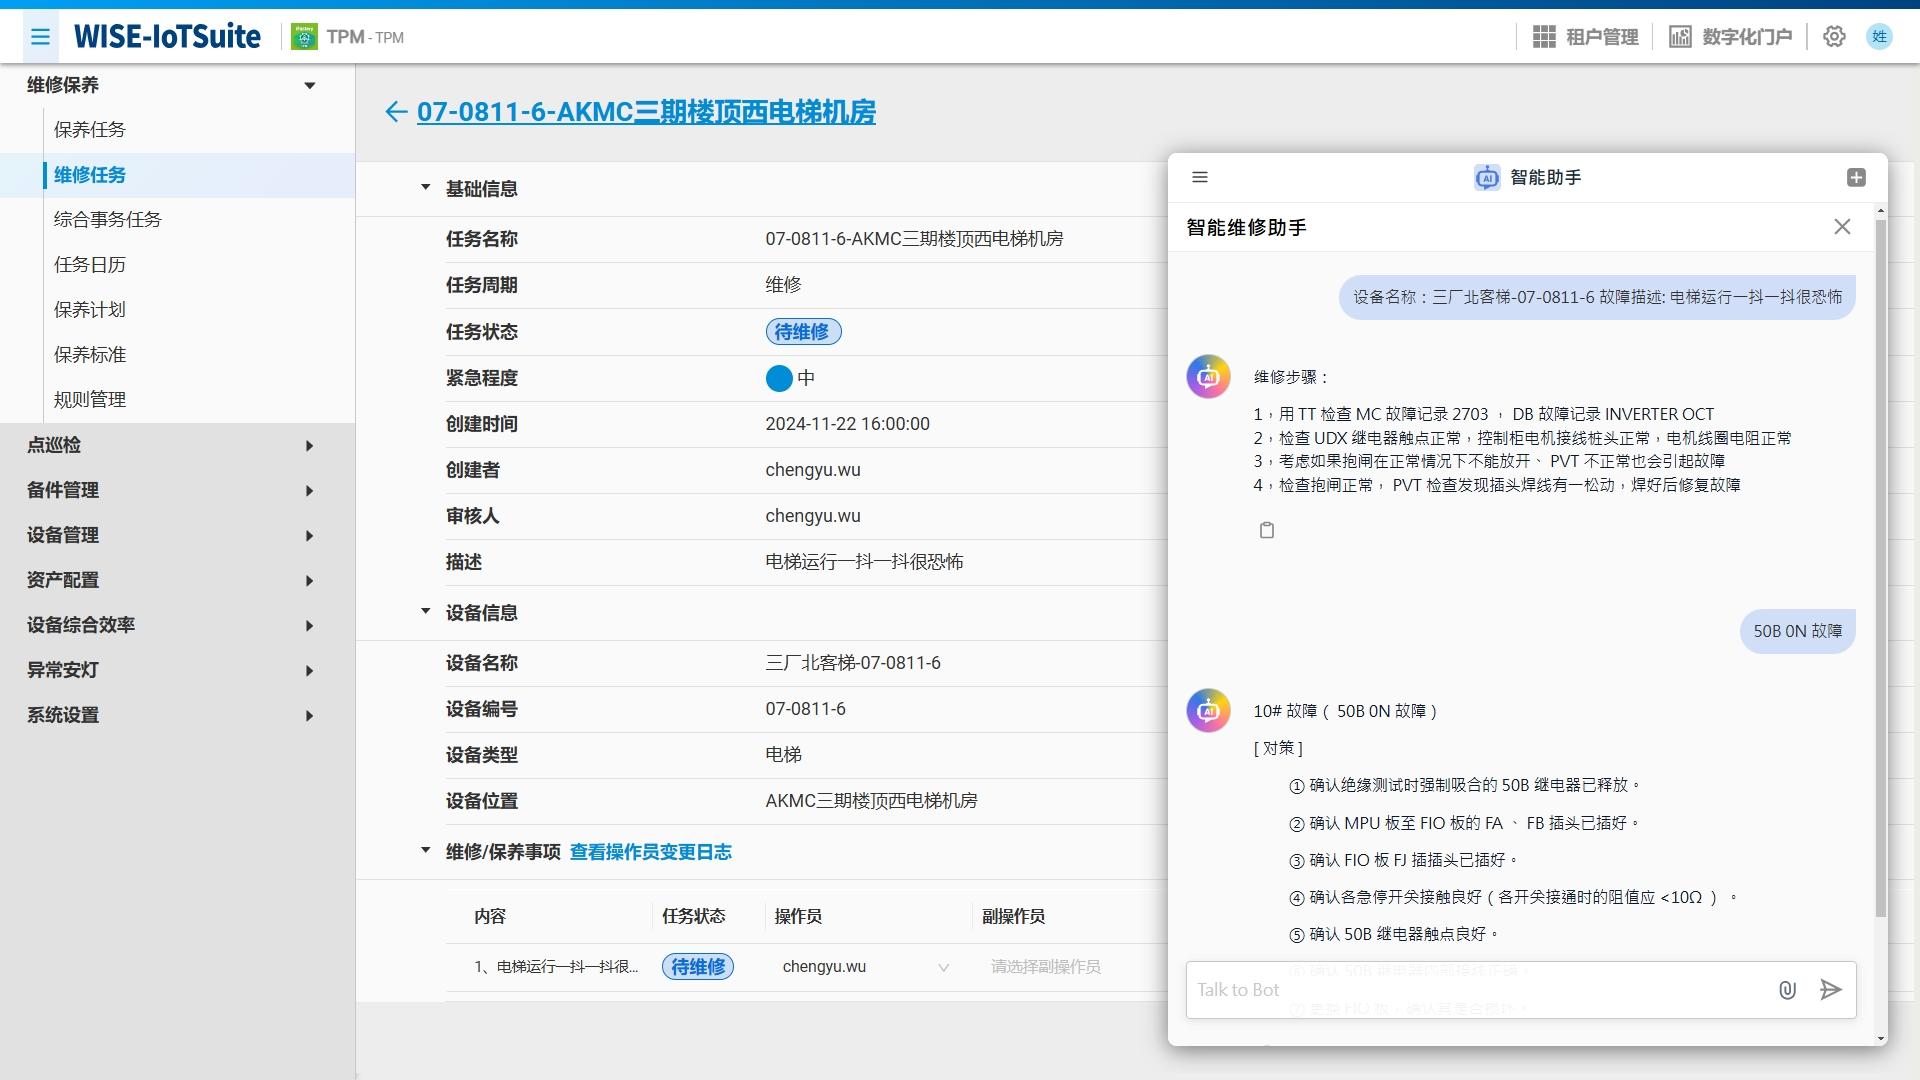1920x1080 pixels.
Task: Select 保养任务 in sidebar
Action: [x=90, y=130]
